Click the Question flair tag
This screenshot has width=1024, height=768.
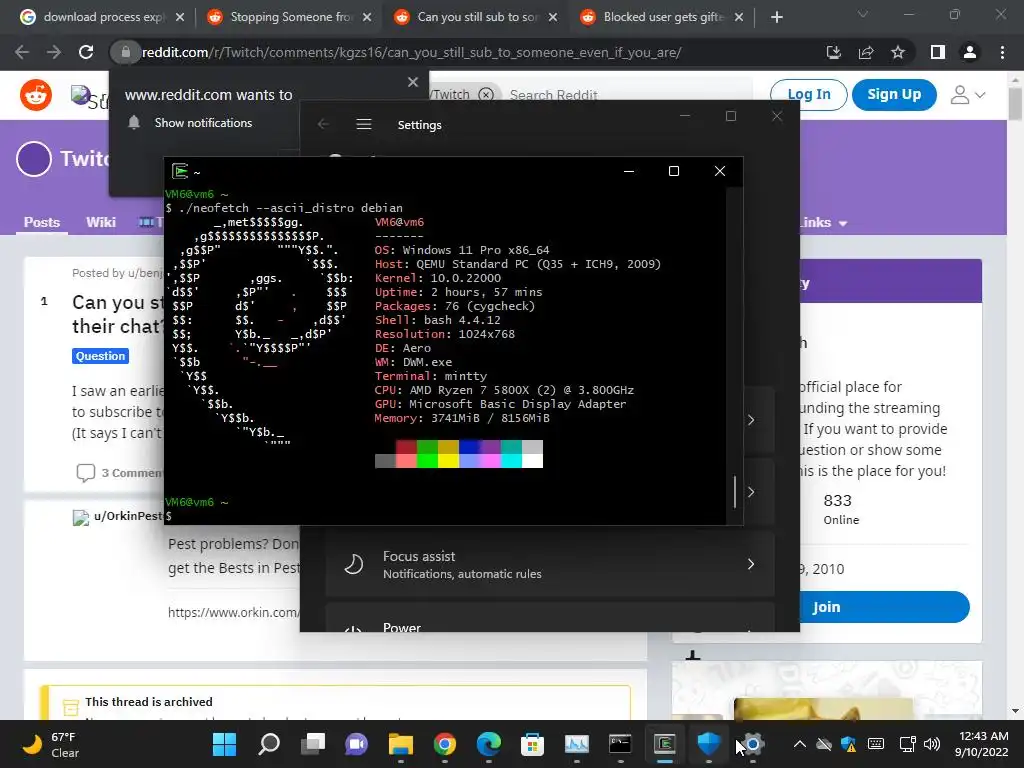[100, 356]
